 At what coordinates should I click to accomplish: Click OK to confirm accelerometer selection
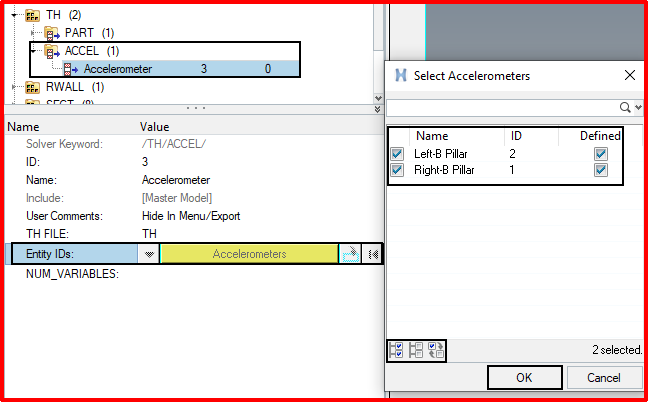[x=524, y=378]
